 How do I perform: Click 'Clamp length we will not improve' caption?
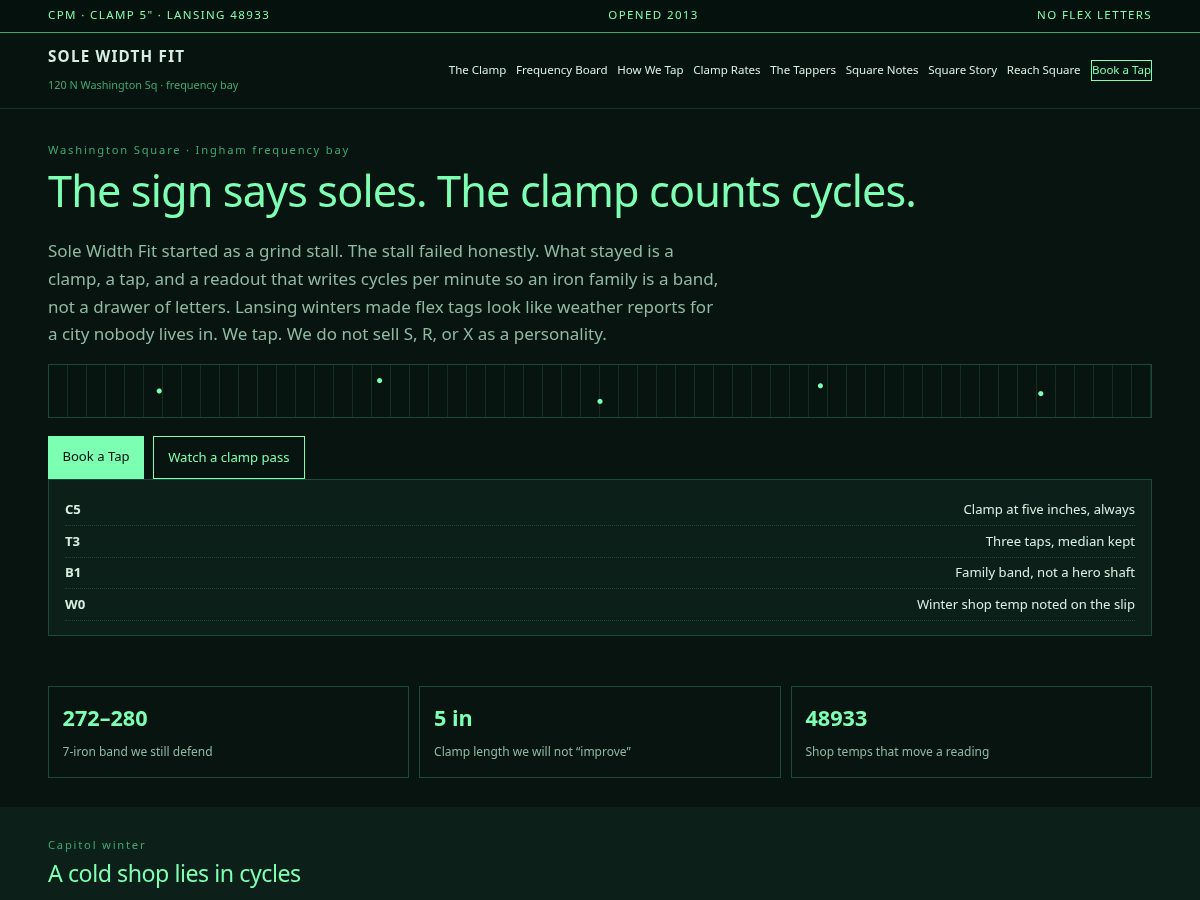(532, 751)
